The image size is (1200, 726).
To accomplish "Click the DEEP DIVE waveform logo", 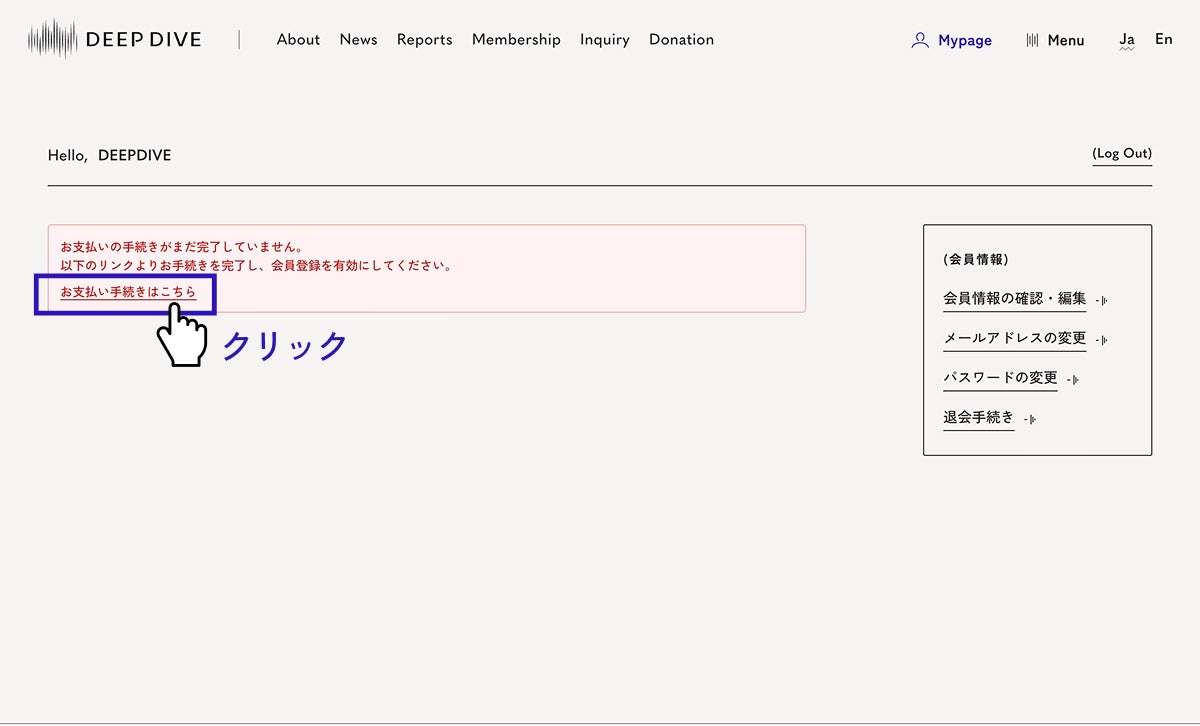I will pyautogui.click(x=53, y=40).
